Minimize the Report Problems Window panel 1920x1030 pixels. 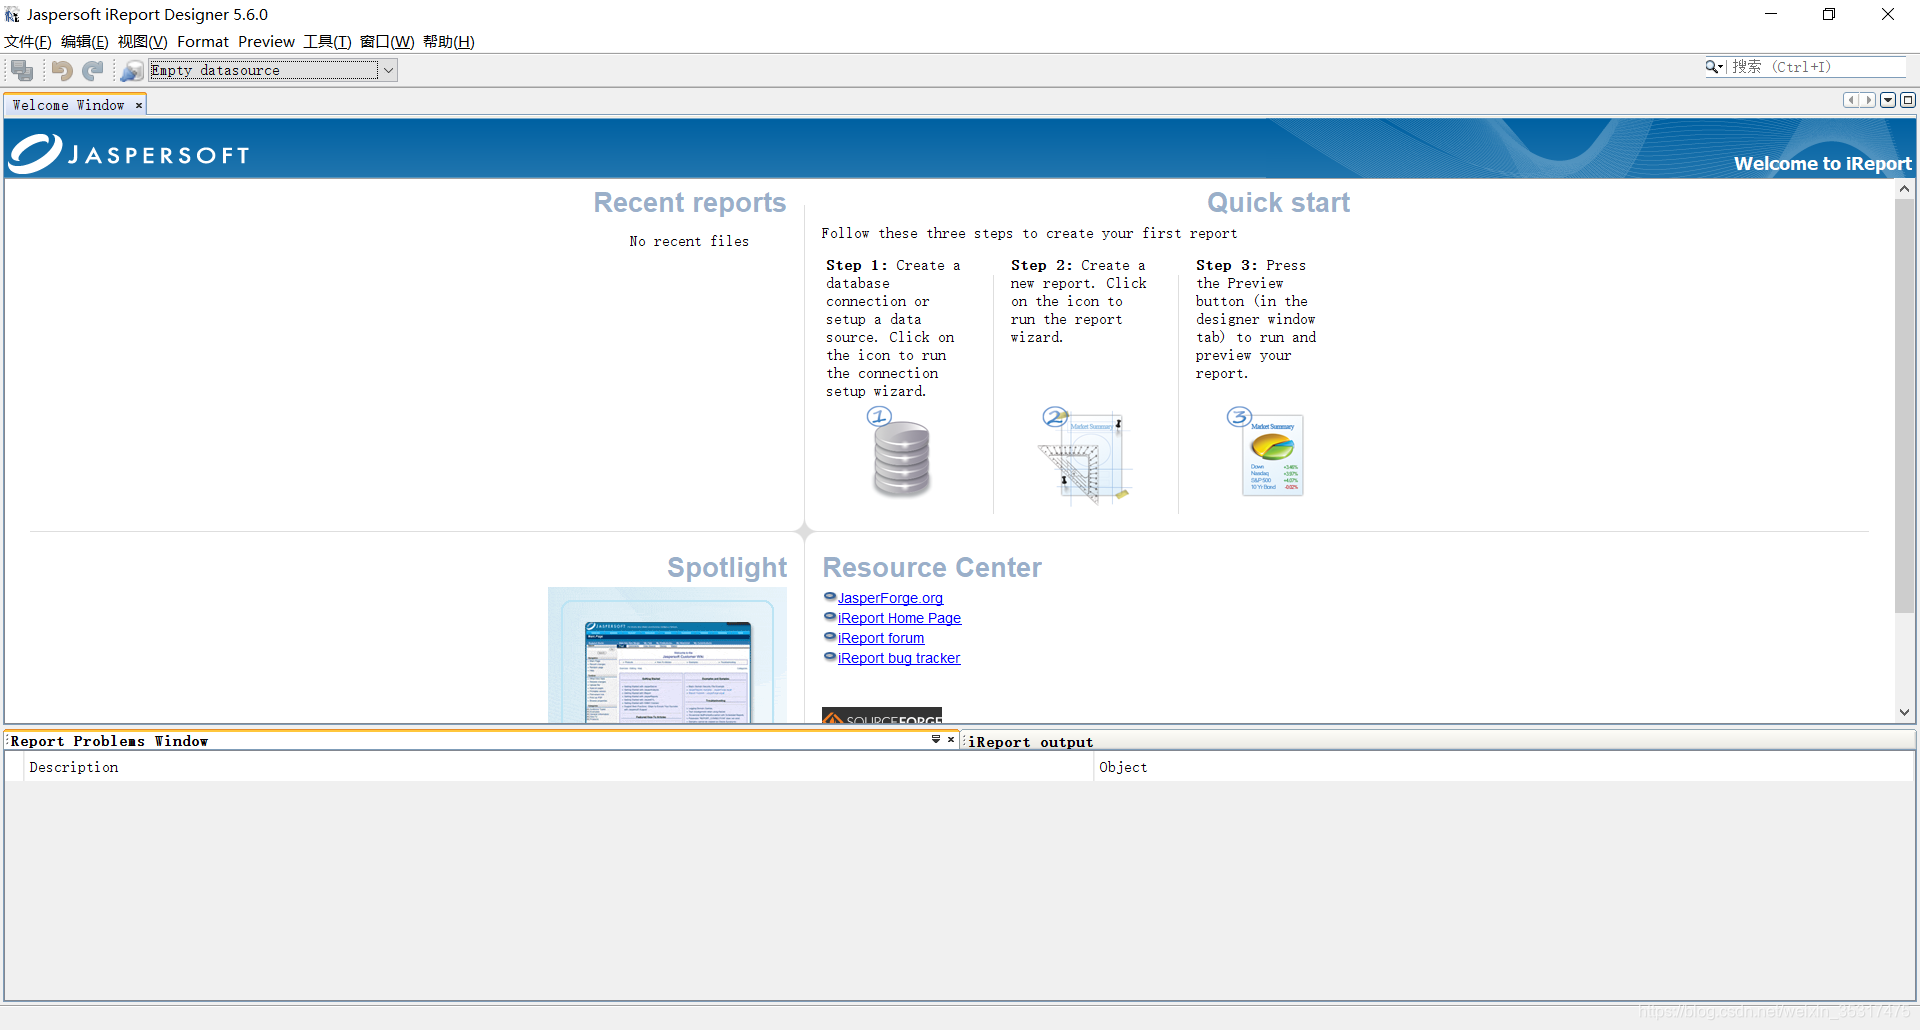click(x=936, y=739)
